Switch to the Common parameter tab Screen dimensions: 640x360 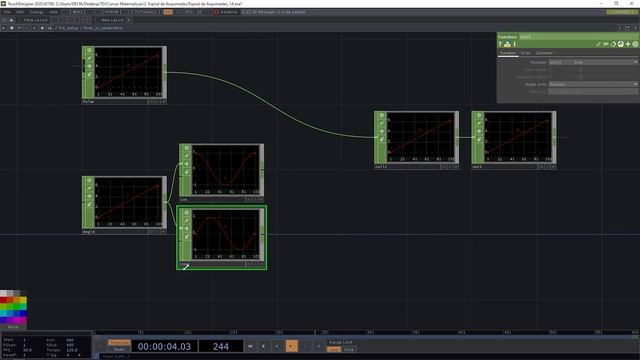coord(544,53)
